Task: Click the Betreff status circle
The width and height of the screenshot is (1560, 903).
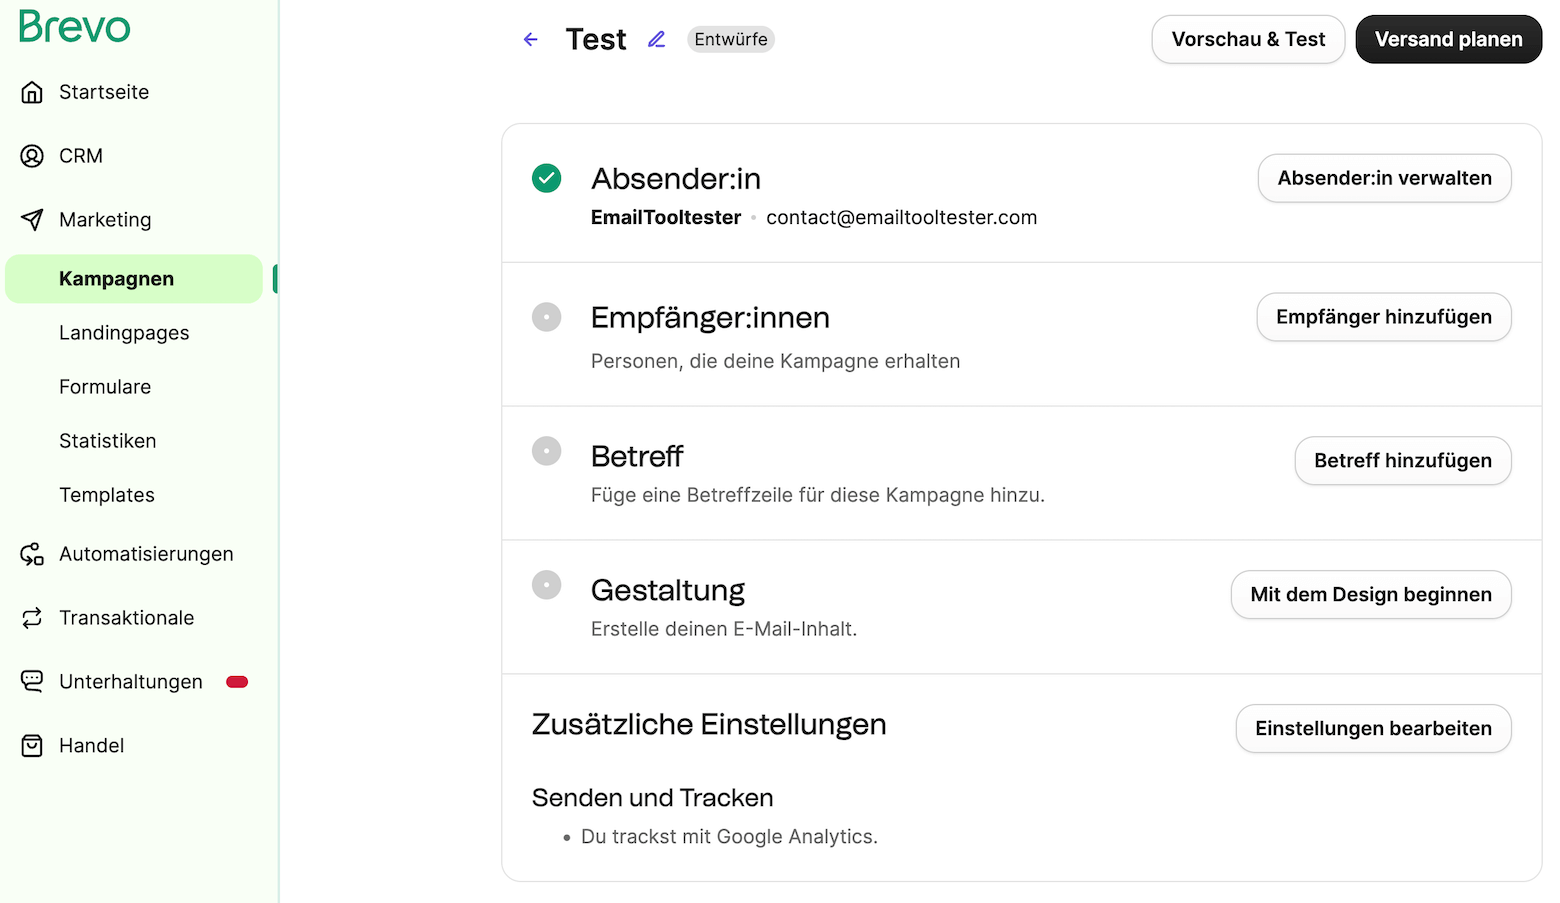Action: point(546,451)
